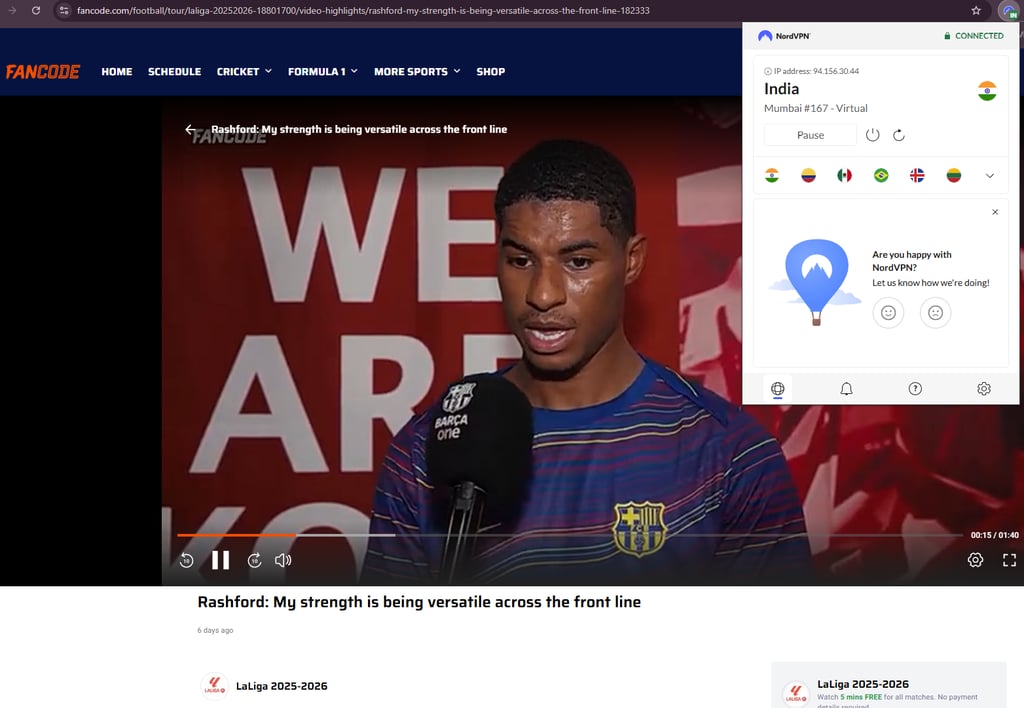Image resolution: width=1024 pixels, height=708 pixels.
Task: Open NordVPN settings gear tab
Action: tap(984, 389)
